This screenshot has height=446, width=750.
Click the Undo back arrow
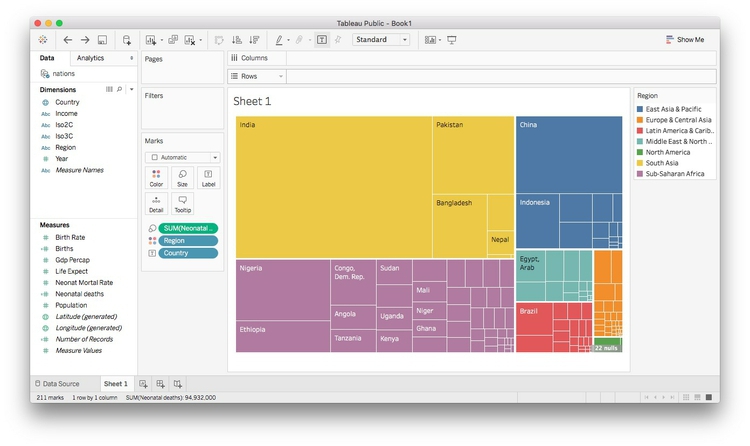pyautogui.click(x=68, y=40)
